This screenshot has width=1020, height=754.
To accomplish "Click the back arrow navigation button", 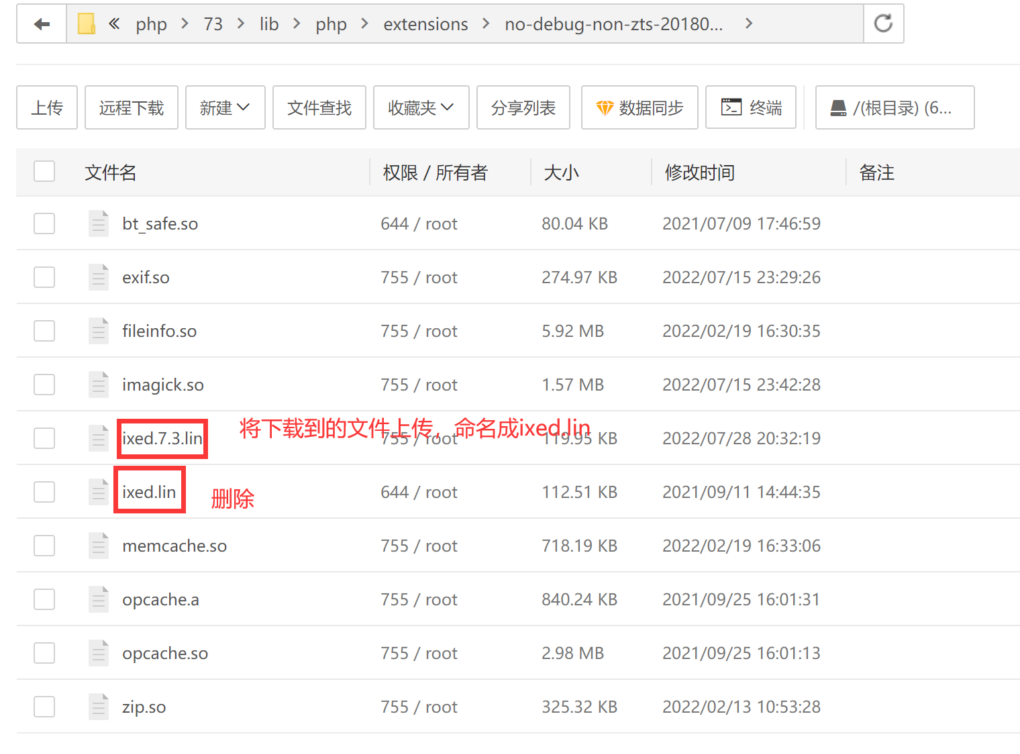I will [42, 24].
